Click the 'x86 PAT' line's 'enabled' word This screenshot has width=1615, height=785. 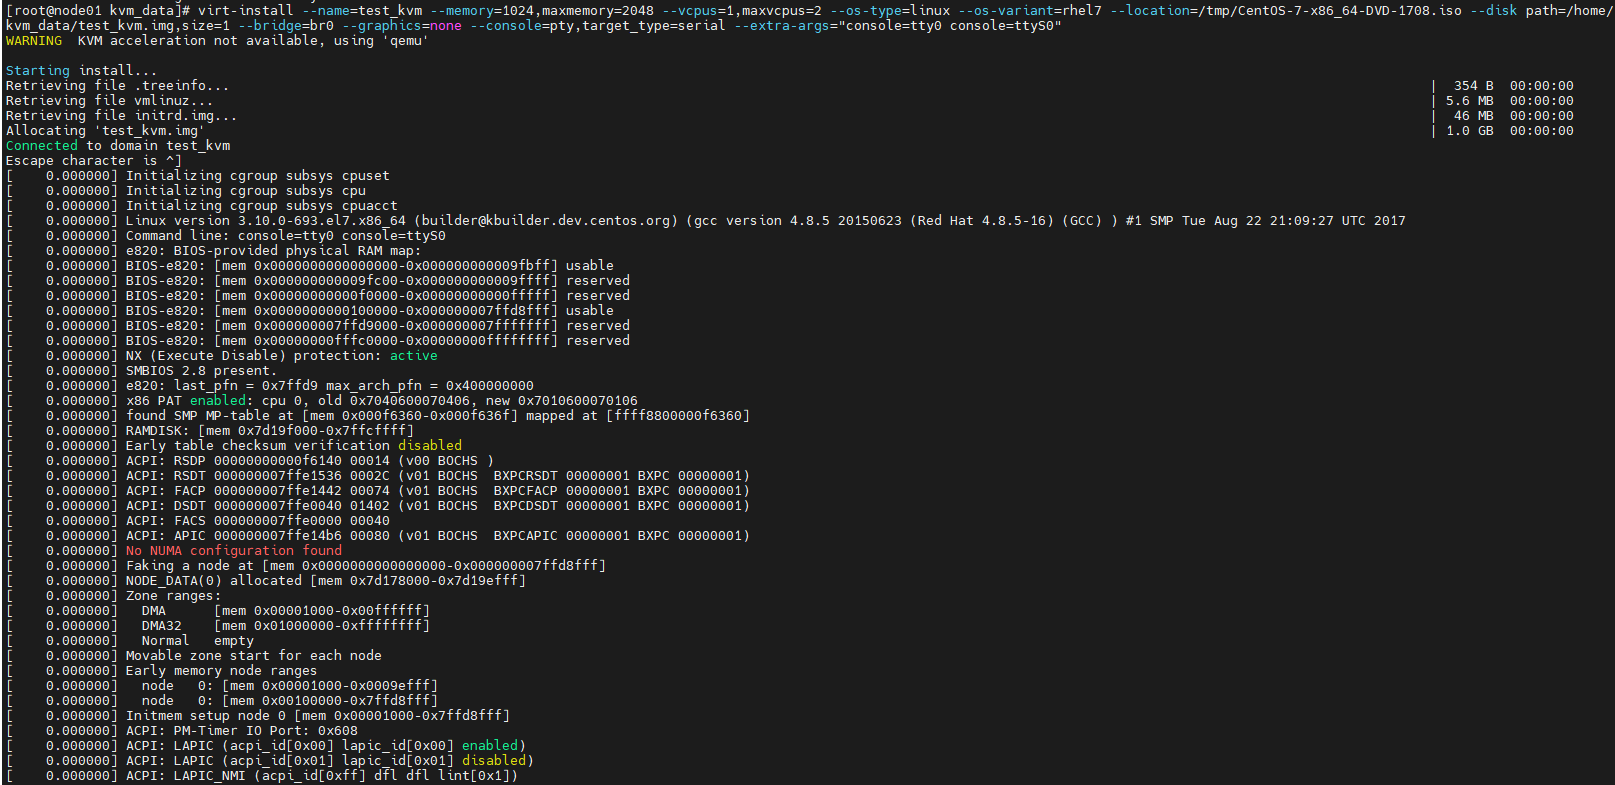click(x=217, y=400)
